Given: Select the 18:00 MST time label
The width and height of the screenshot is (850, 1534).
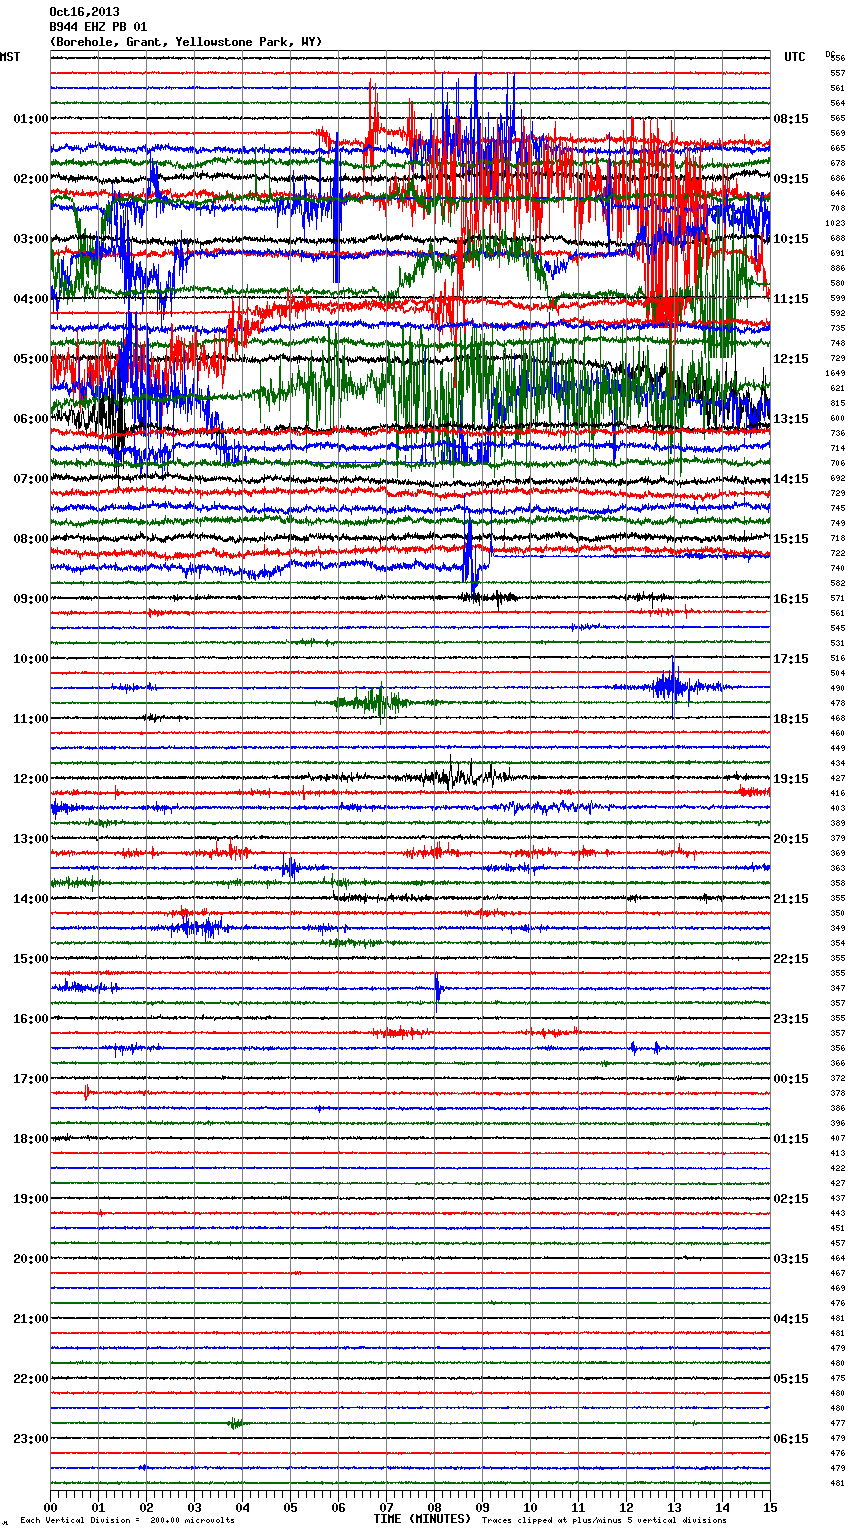Looking at the screenshot, I should pyautogui.click(x=31, y=1139).
